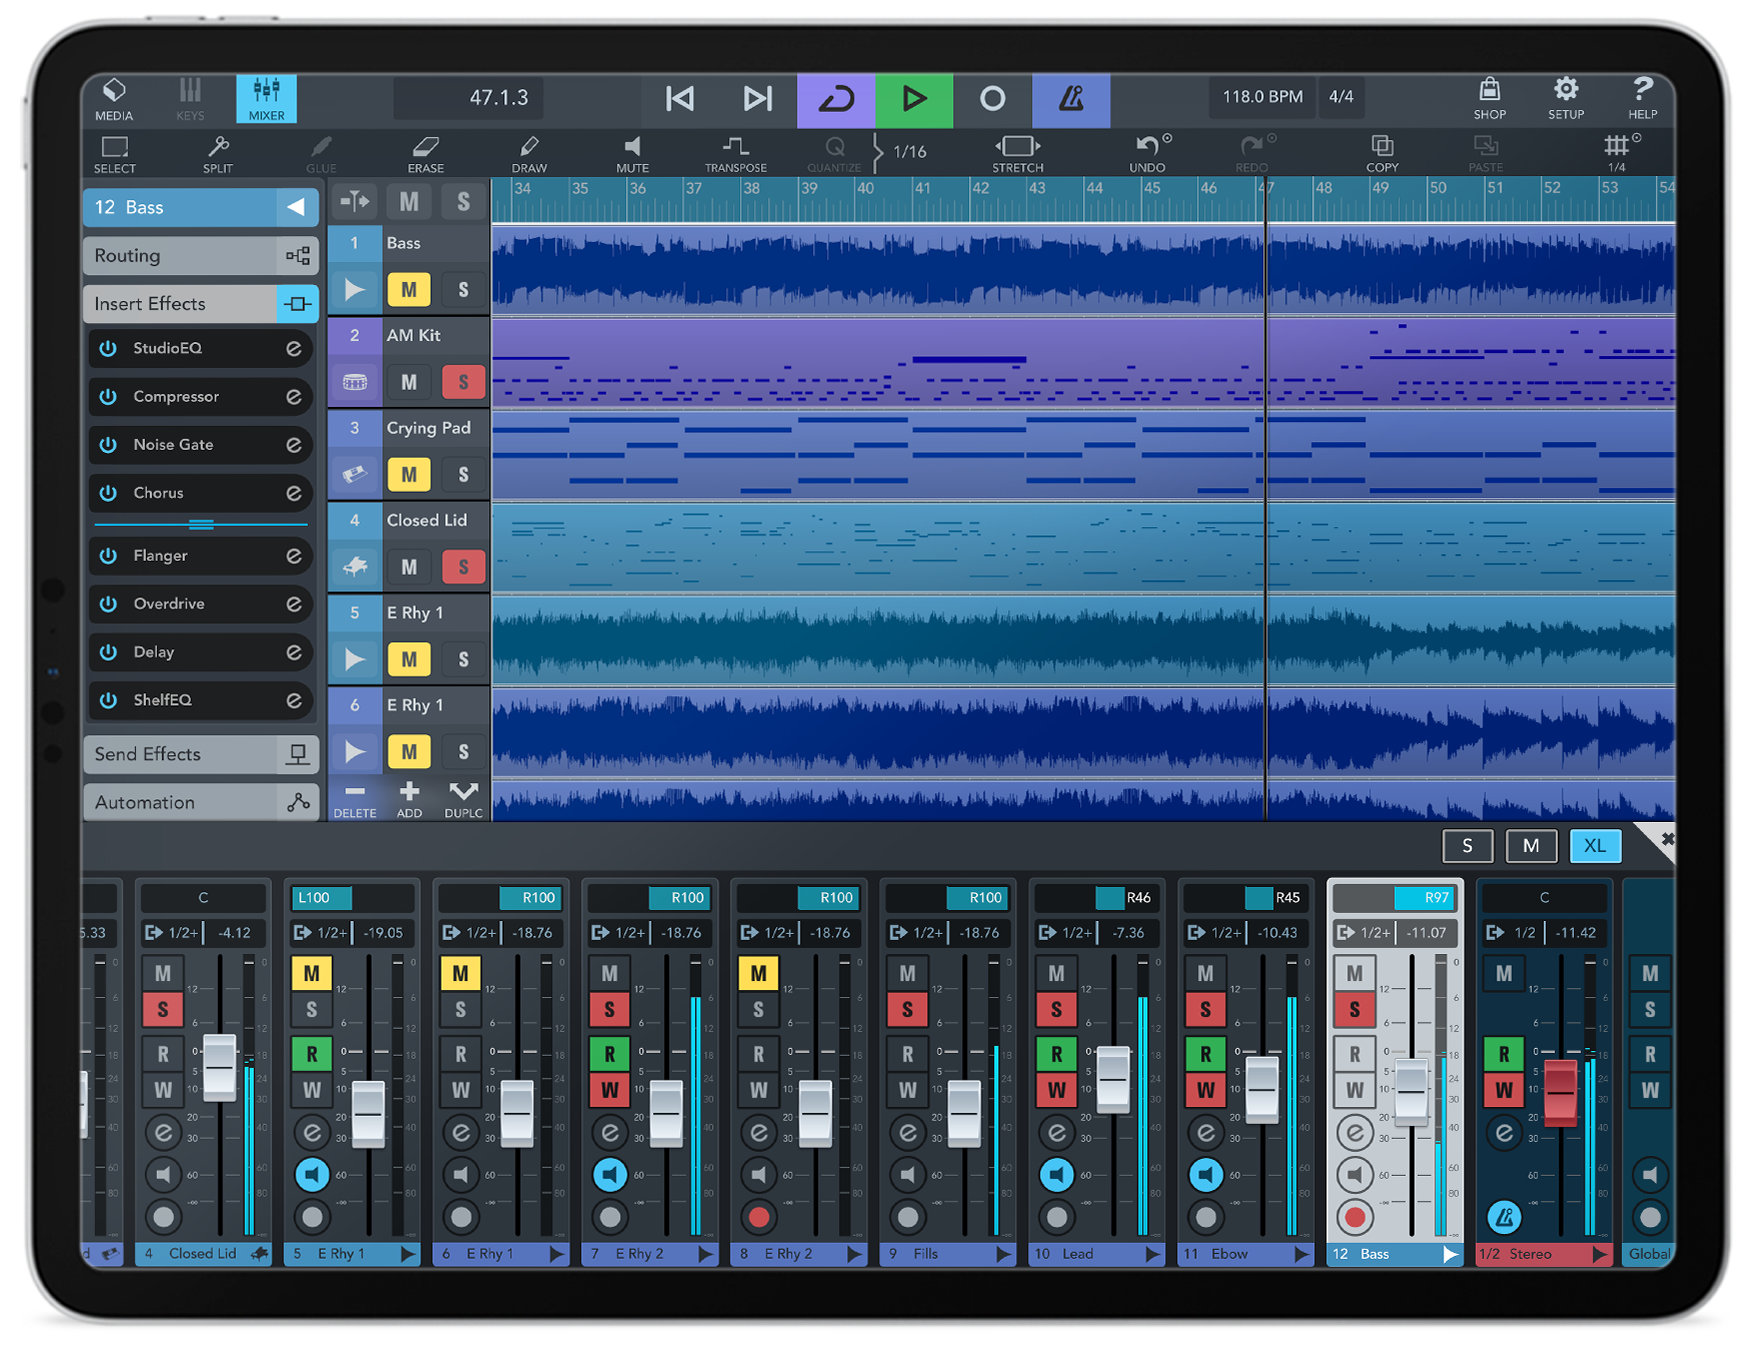The height and width of the screenshot is (1353, 1760).
Task: Mute the Bass track
Action: pos(408,289)
